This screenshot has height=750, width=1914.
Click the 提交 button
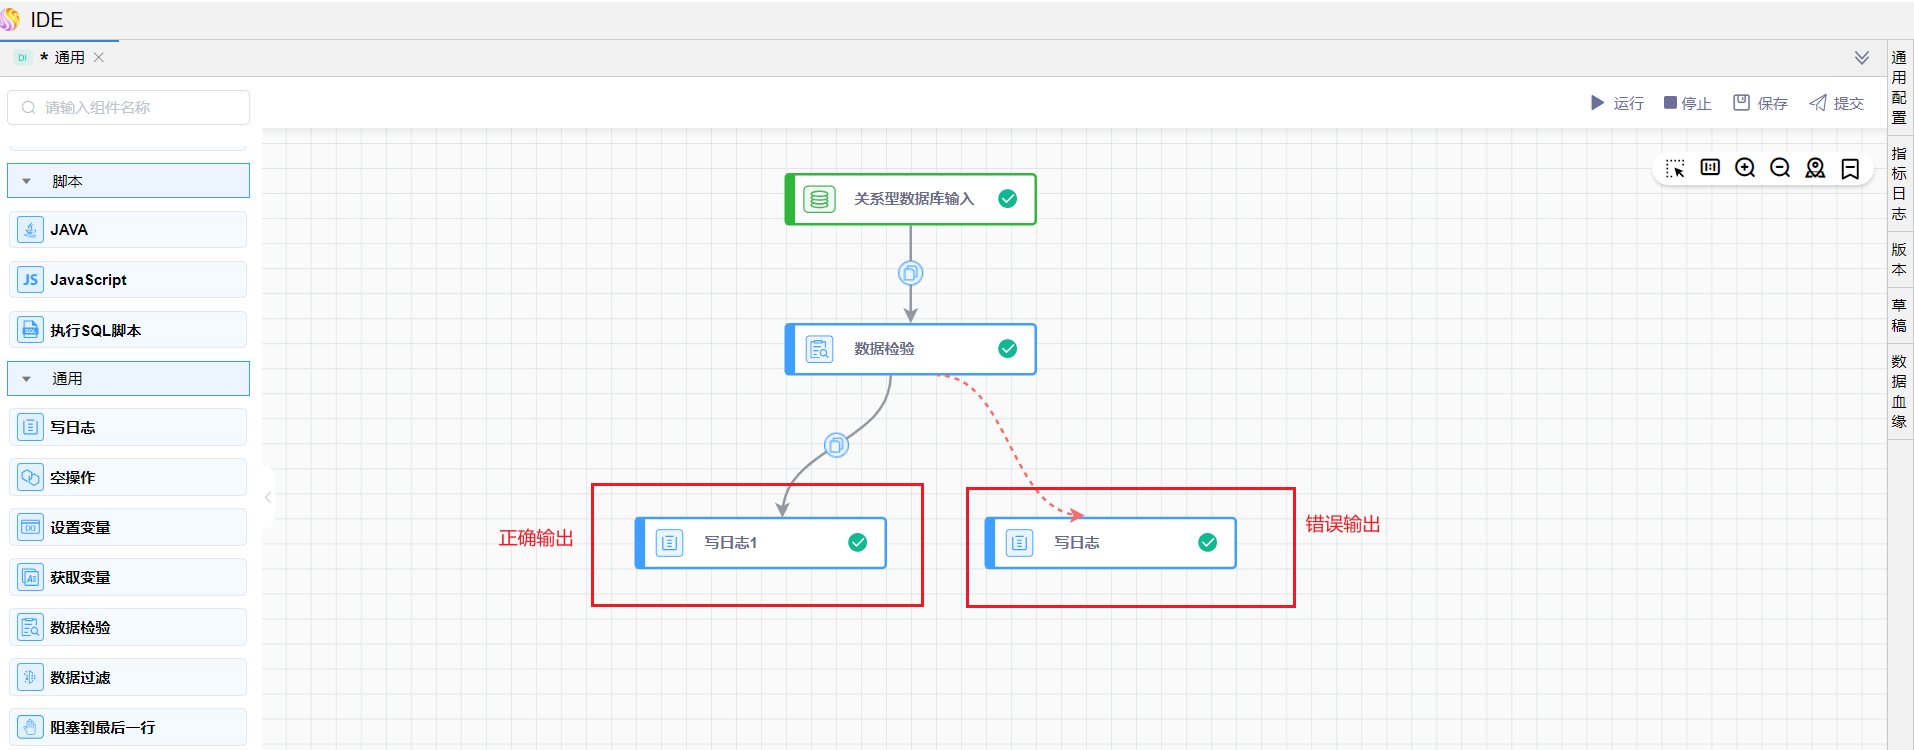point(1836,103)
